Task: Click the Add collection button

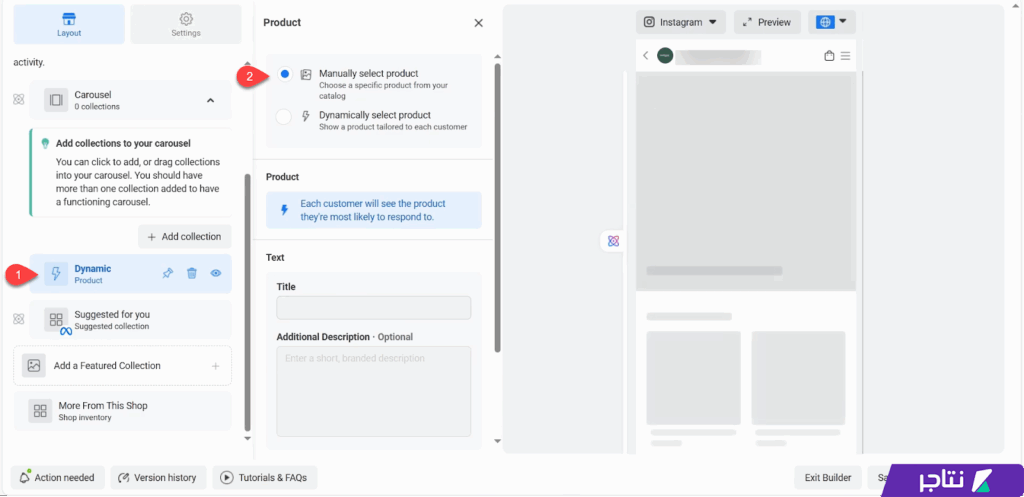Action: 184,237
